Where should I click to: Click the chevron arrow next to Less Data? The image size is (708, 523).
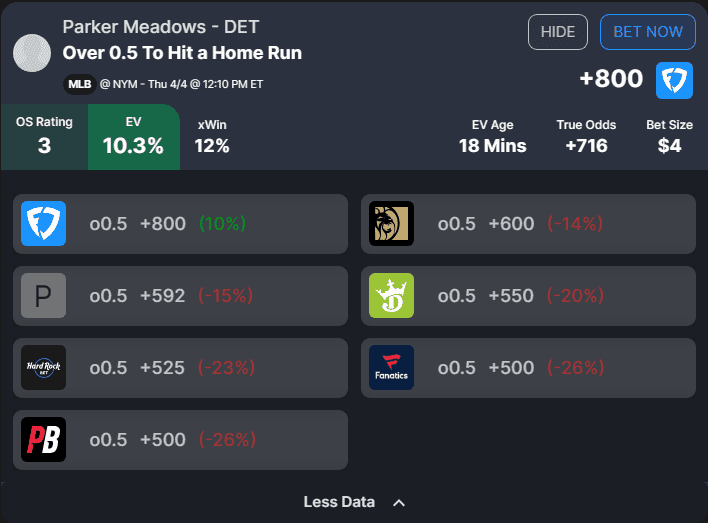tap(399, 503)
